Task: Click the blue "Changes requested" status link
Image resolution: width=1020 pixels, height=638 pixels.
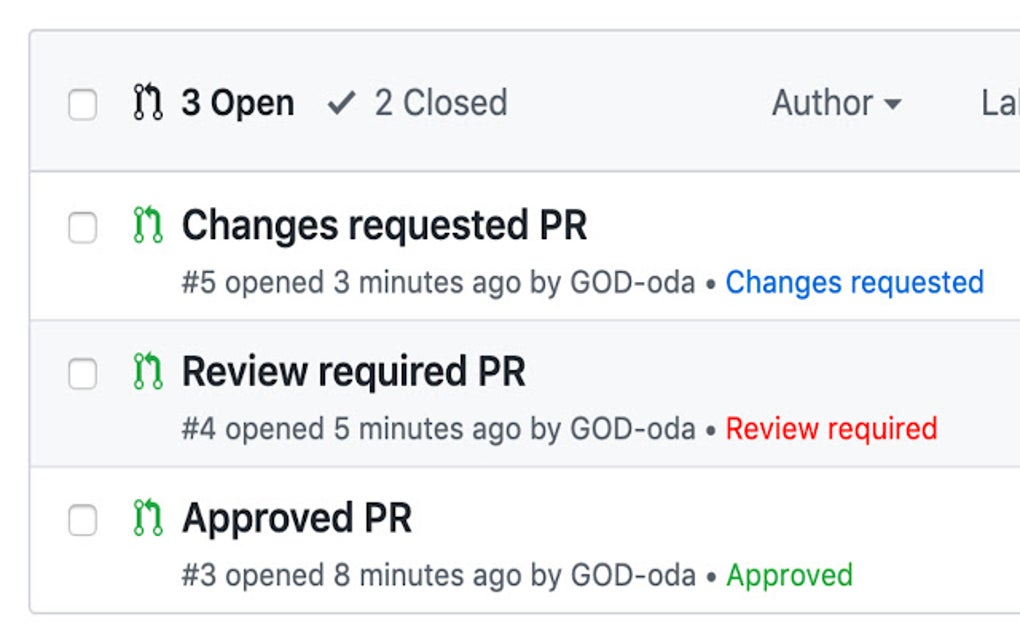Action: [855, 282]
